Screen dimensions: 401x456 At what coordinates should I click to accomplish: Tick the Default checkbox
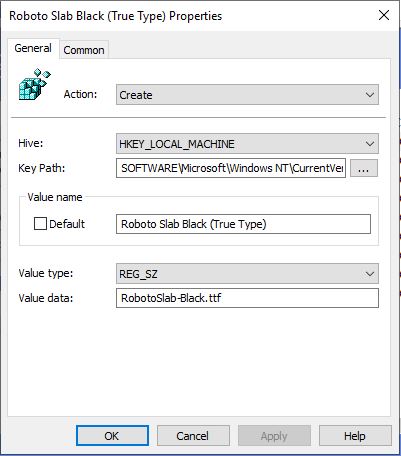[x=40, y=224]
